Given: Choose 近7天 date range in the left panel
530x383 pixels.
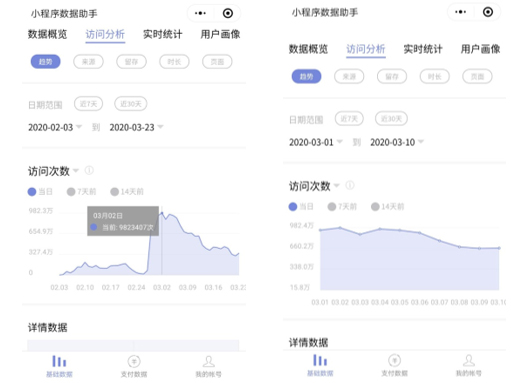Looking at the screenshot, I should (89, 104).
